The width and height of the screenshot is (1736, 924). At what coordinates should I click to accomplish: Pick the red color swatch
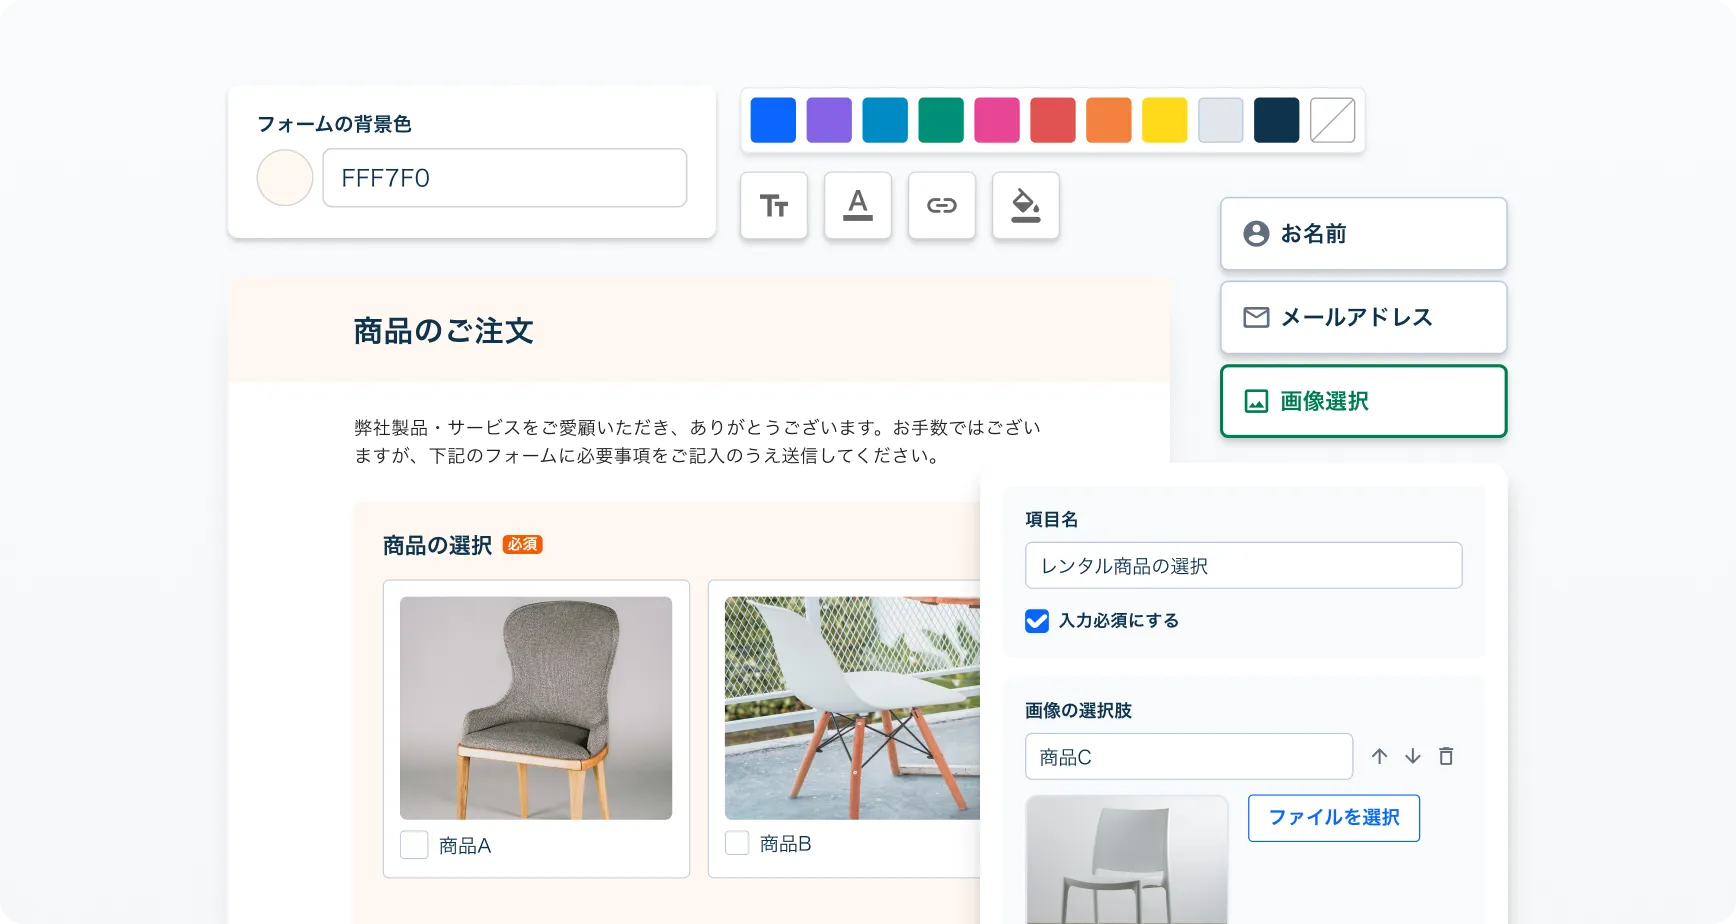[x=1053, y=120]
